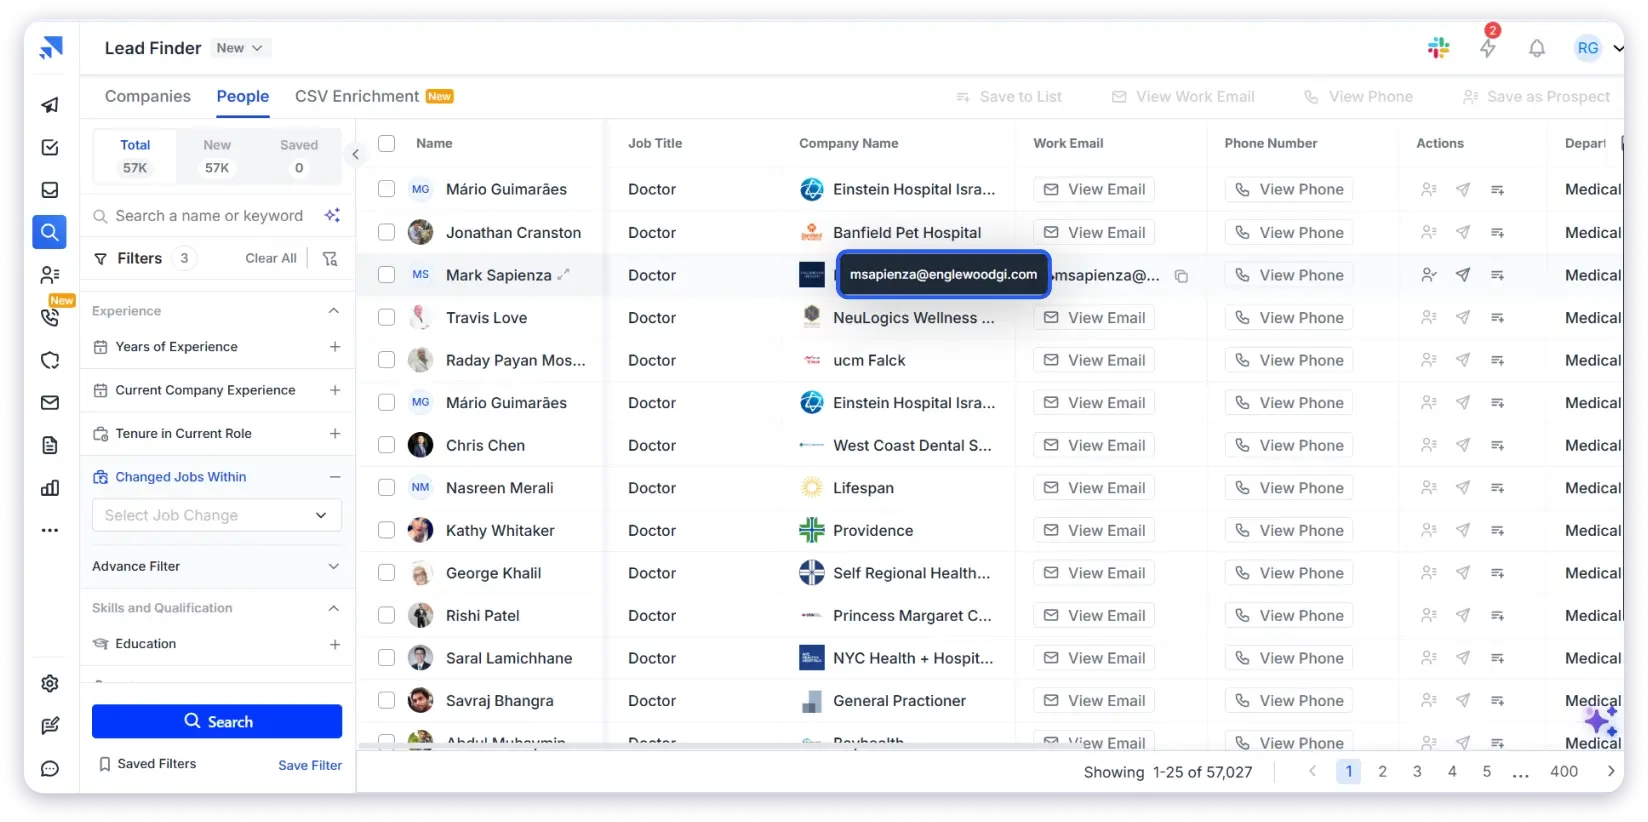Select the Total 57K tab
This screenshot has height=822, width=1648.
pyautogui.click(x=135, y=157)
